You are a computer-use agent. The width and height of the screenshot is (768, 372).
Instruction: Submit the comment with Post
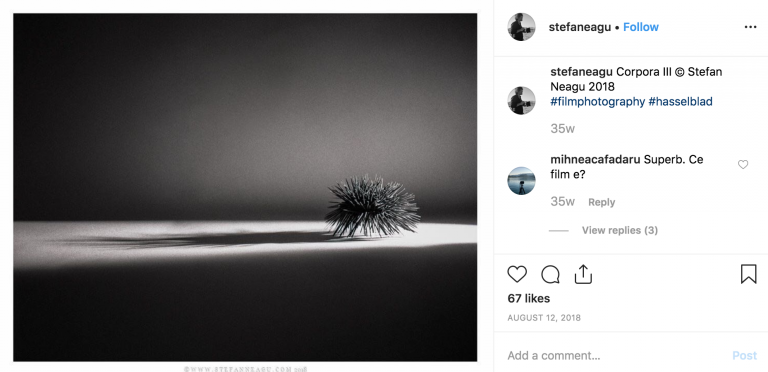(744, 356)
